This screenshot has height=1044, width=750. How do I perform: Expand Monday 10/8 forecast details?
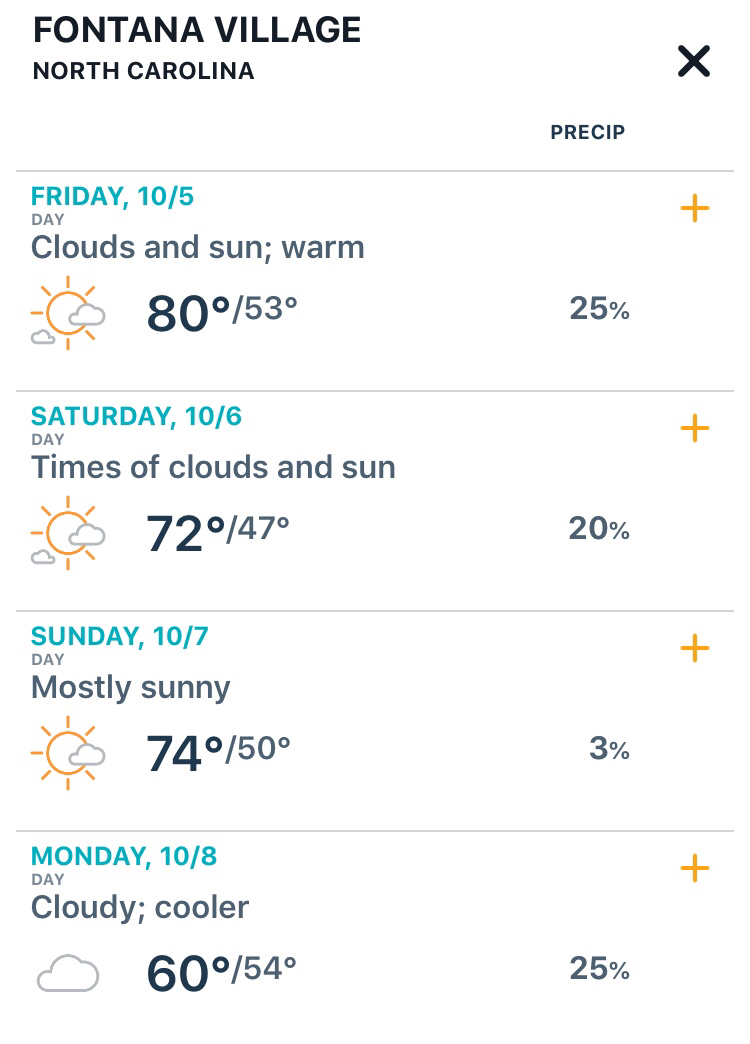694,868
